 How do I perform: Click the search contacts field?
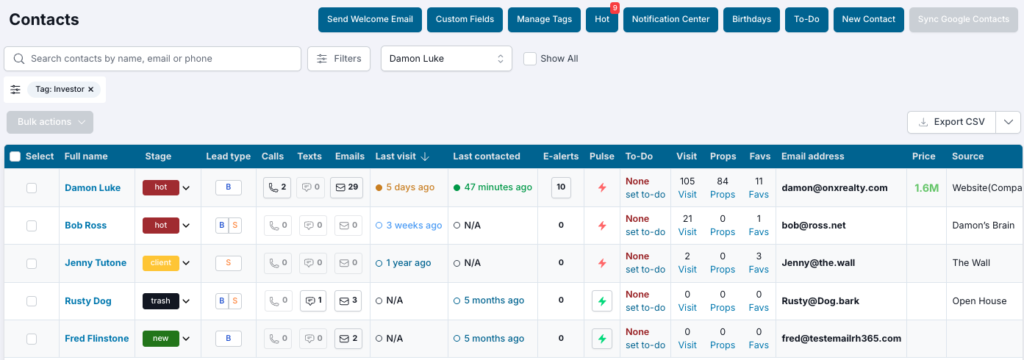pyautogui.click(x=153, y=58)
